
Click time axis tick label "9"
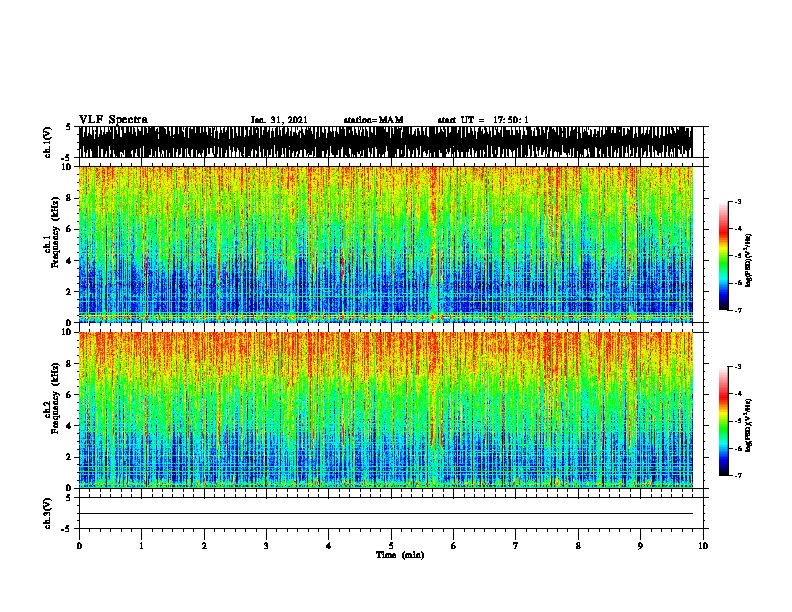(x=640, y=546)
